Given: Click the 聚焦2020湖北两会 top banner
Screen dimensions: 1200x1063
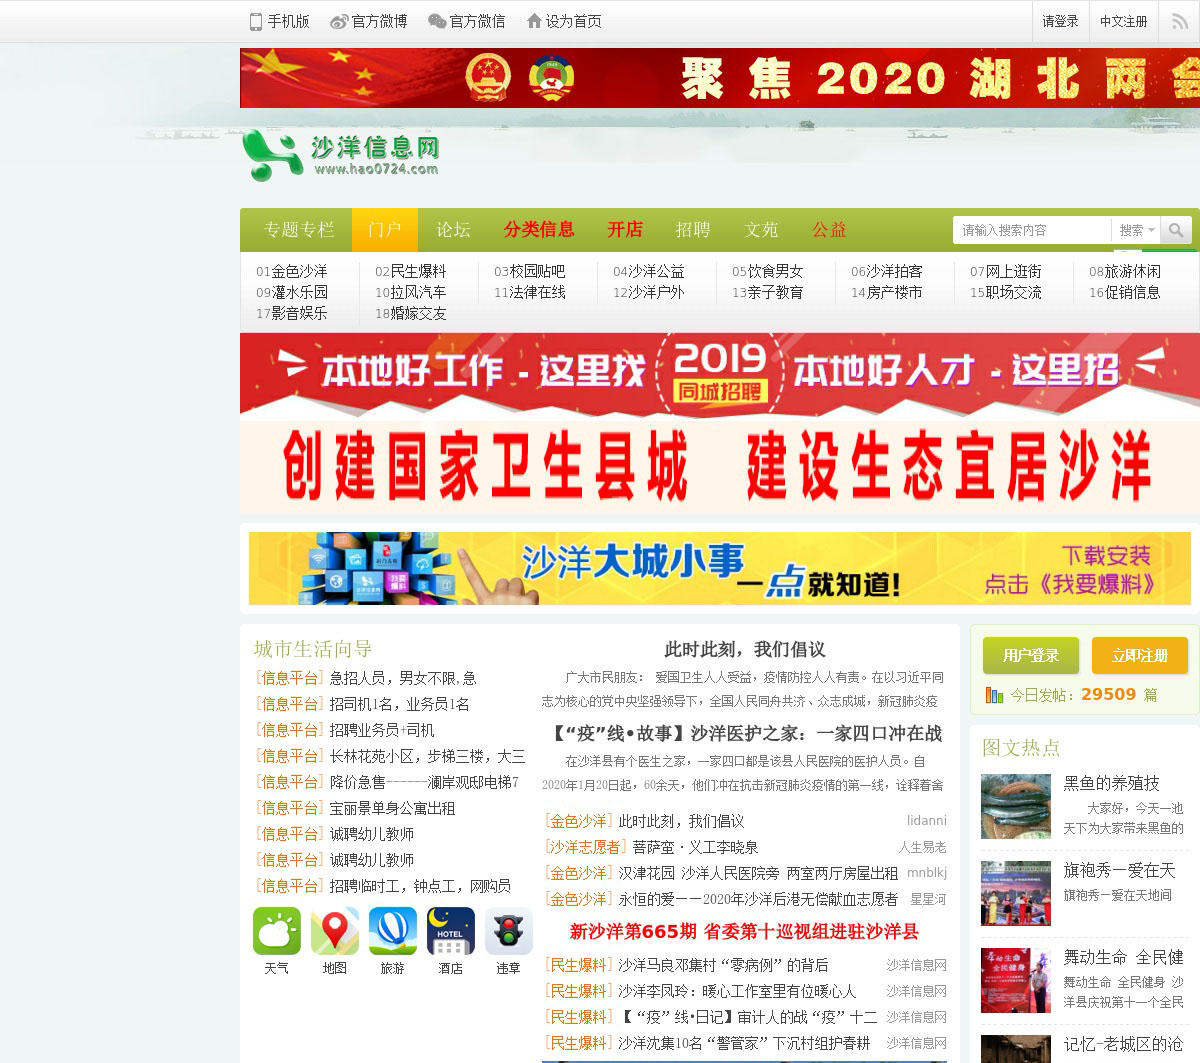Looking at the screenshot, I should tap(720, 78).
